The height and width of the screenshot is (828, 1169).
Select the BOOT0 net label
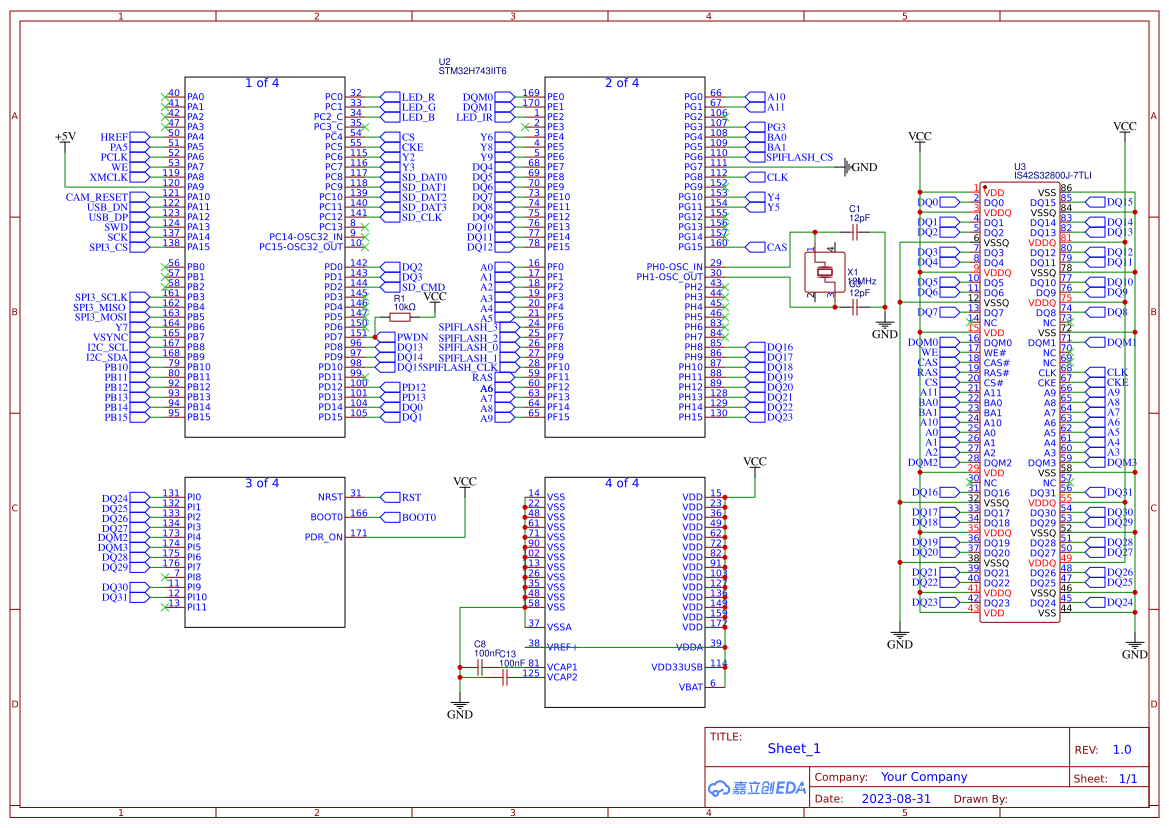click(417, 517)
